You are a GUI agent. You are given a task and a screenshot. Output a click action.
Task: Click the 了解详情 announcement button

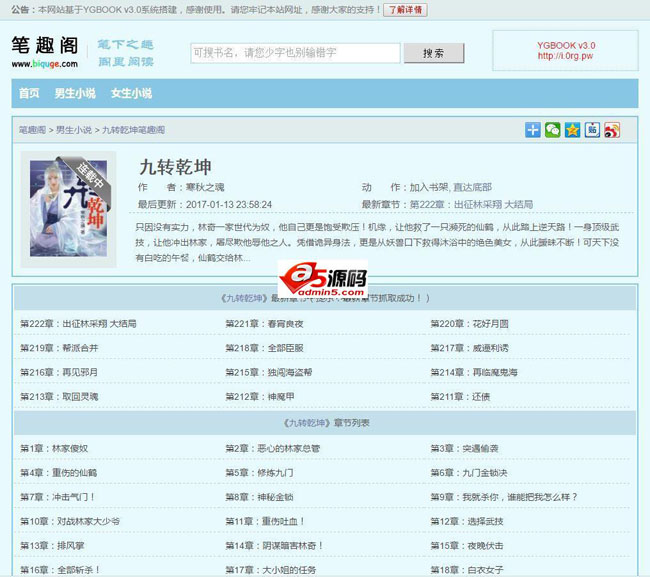pos(405,10)
